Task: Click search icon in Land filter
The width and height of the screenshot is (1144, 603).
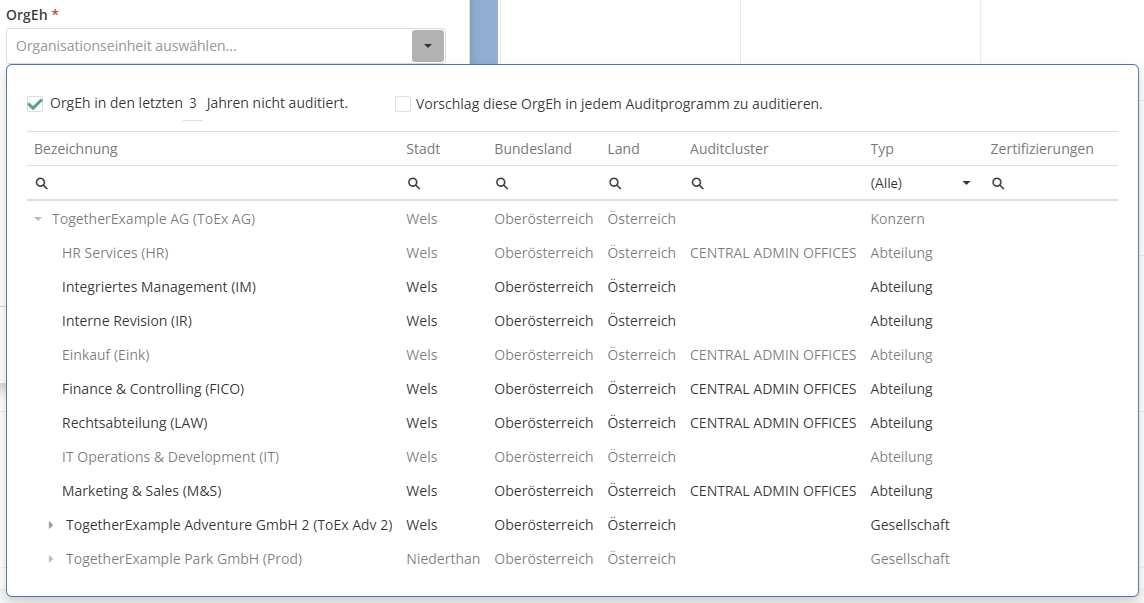Action: [615, 184]
